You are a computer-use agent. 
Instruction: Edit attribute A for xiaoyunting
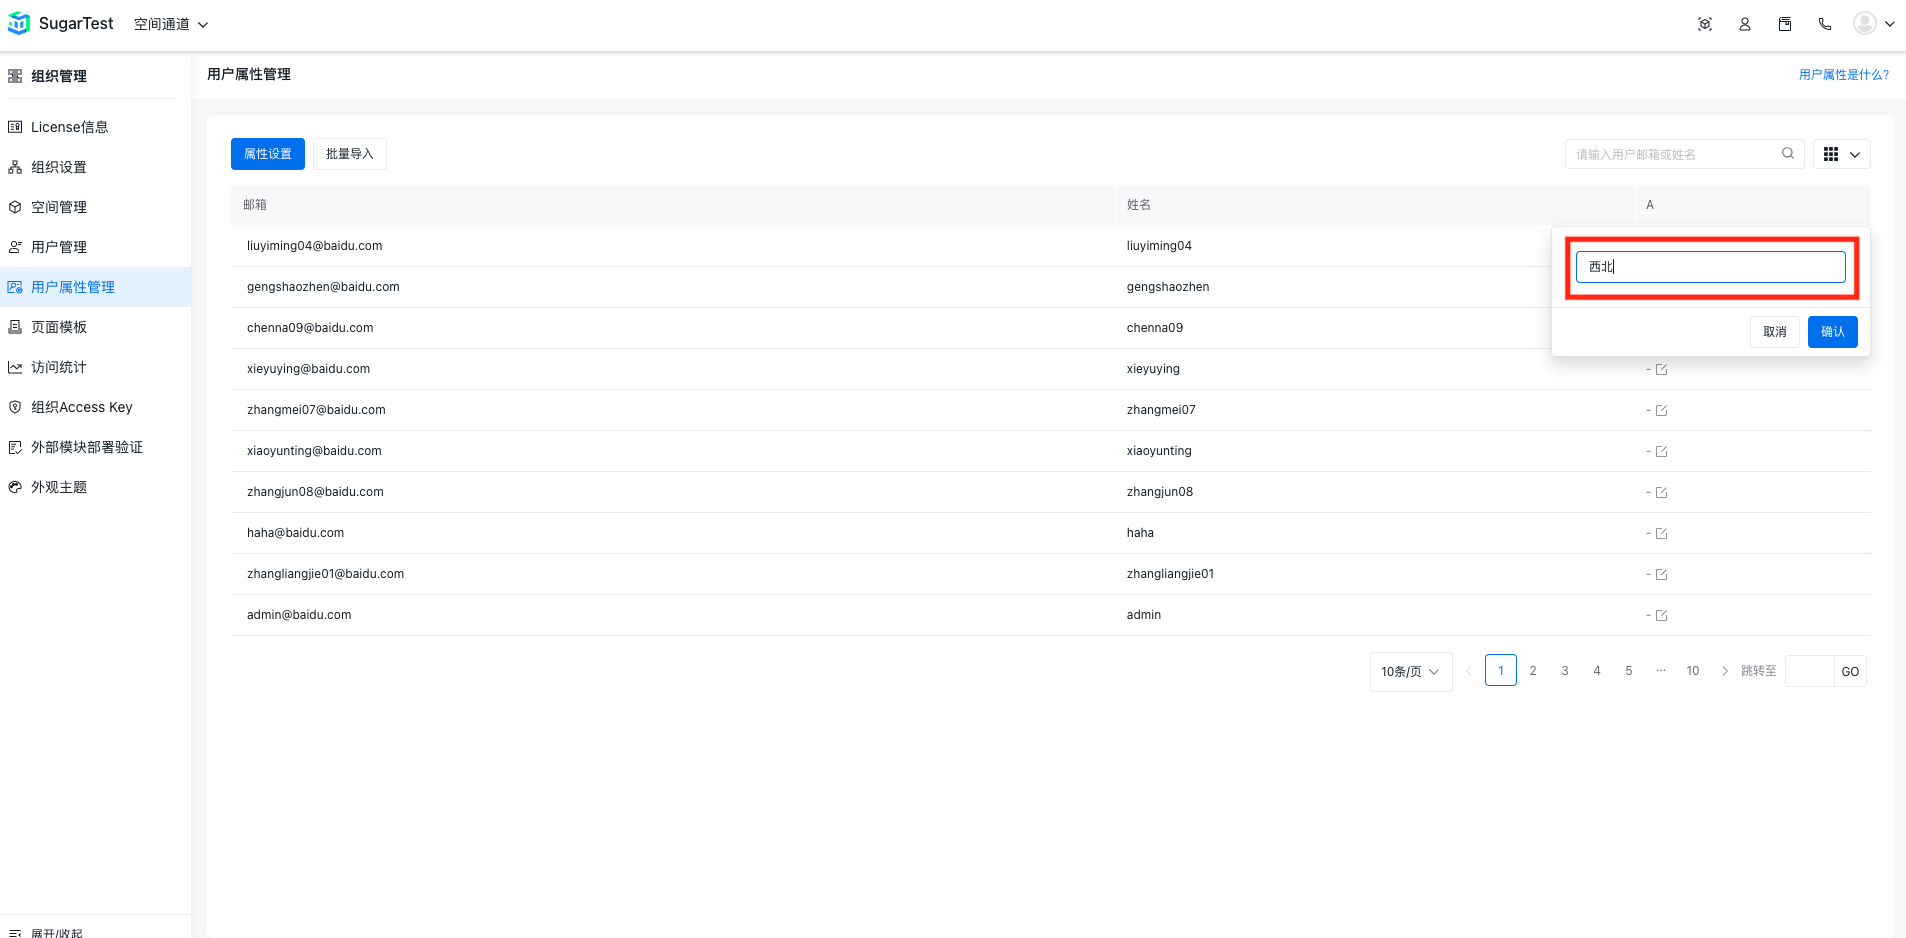pos(1662,452)
